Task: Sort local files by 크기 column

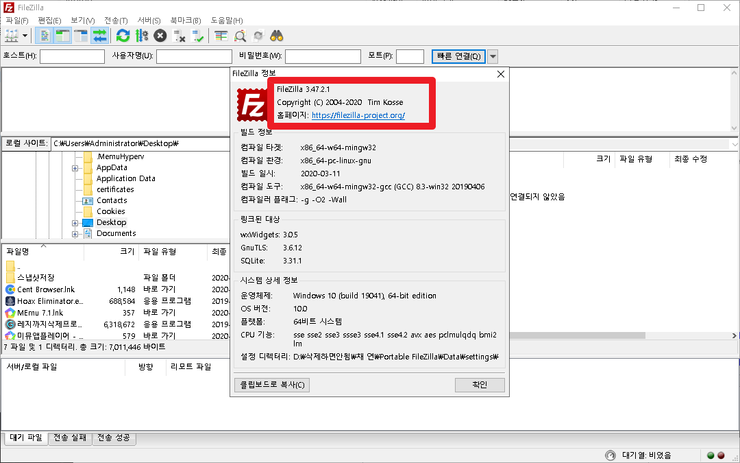Action: pyautogui.click(x=111, y=252)
